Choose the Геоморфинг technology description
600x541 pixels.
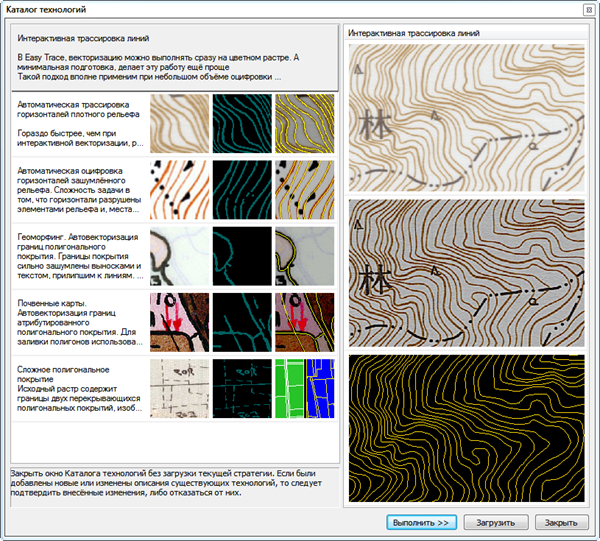pyautogui.click(x=78, y=256)
